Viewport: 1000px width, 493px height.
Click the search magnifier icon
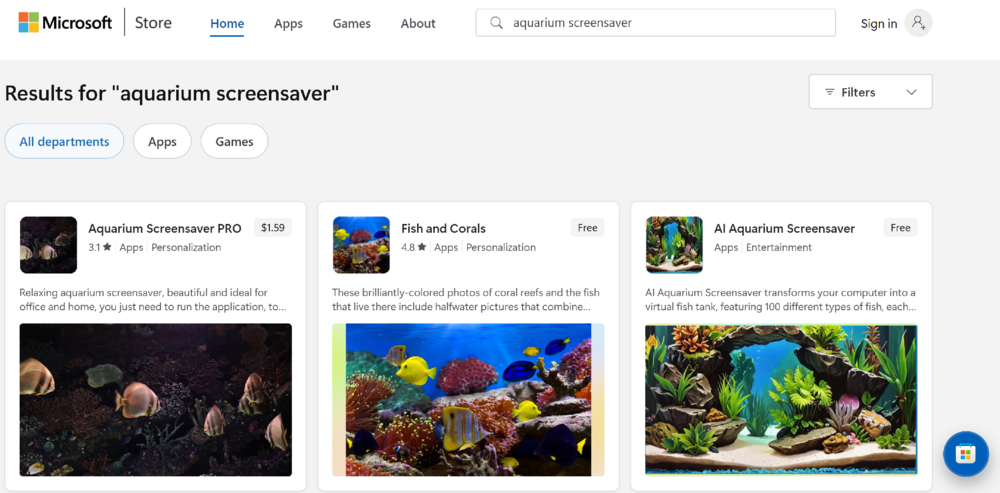(496, 23)
